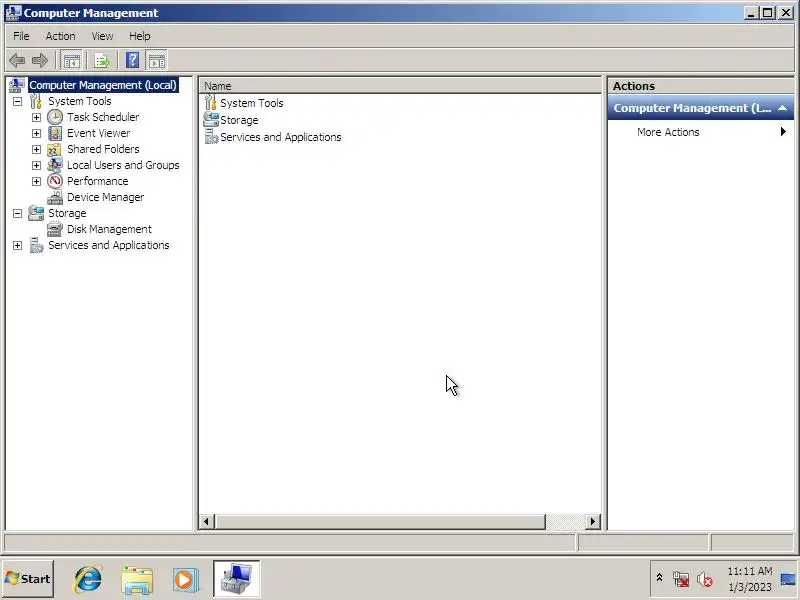
Task: Click the Event Viewer icon in tree
Action: [55, 133]
